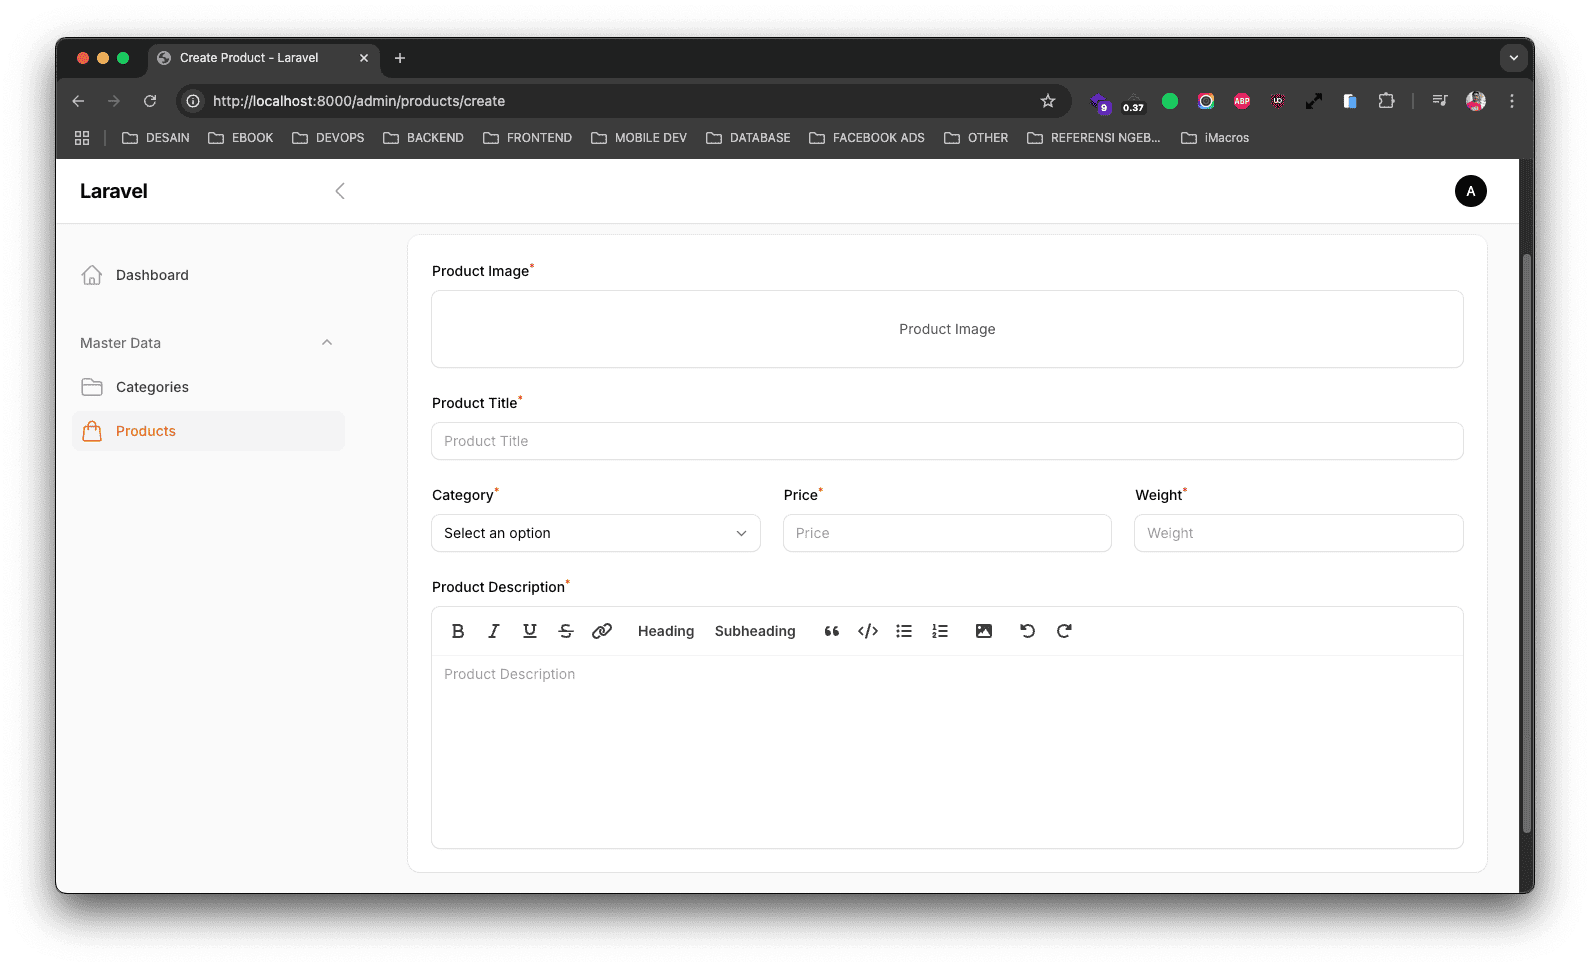Screen dimensions: 1590x967
Task: Collapse the sidebar with chevron
Action: [340, 191]
